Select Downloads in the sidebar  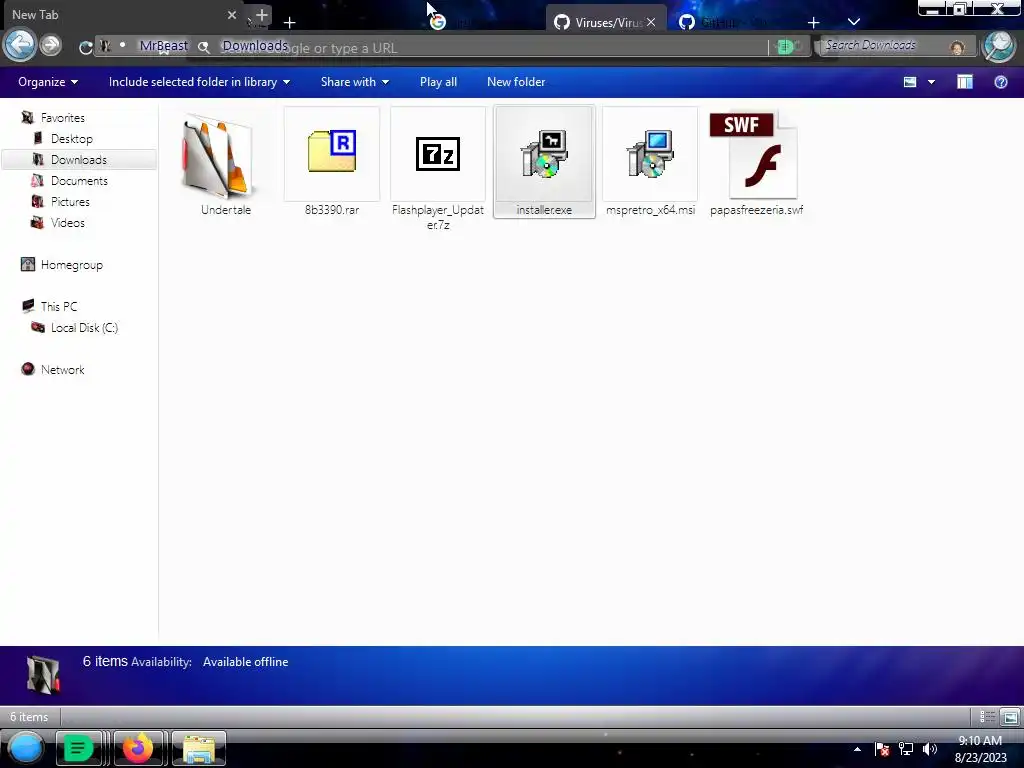tap(78, 159)
